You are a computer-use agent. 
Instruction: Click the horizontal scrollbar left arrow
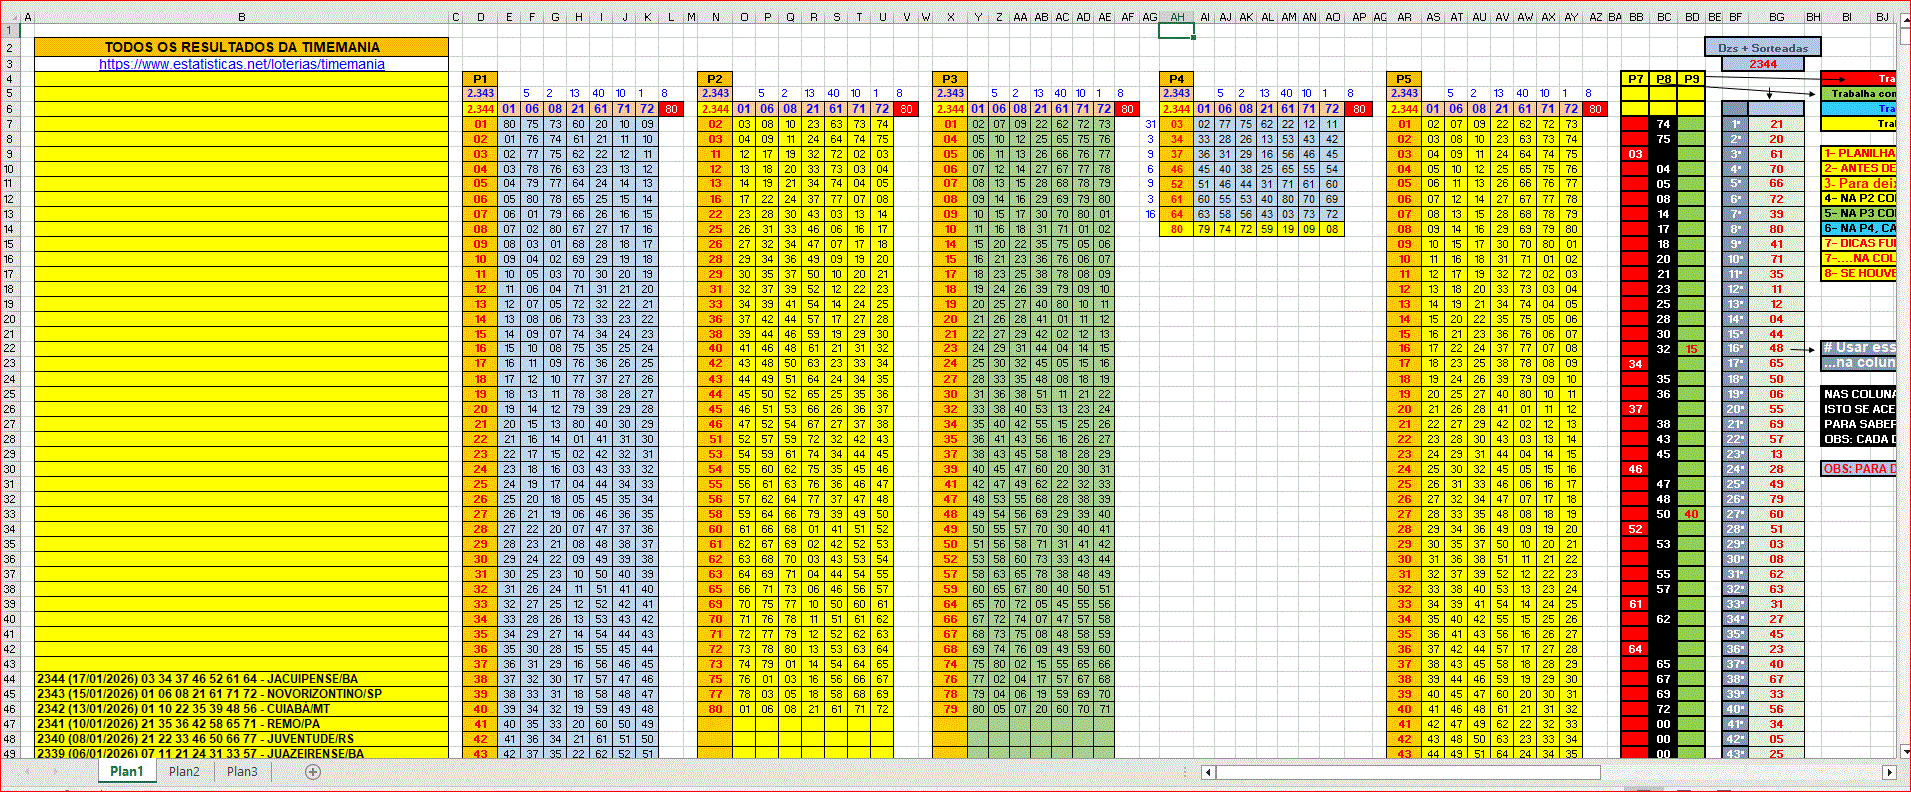1208,772
